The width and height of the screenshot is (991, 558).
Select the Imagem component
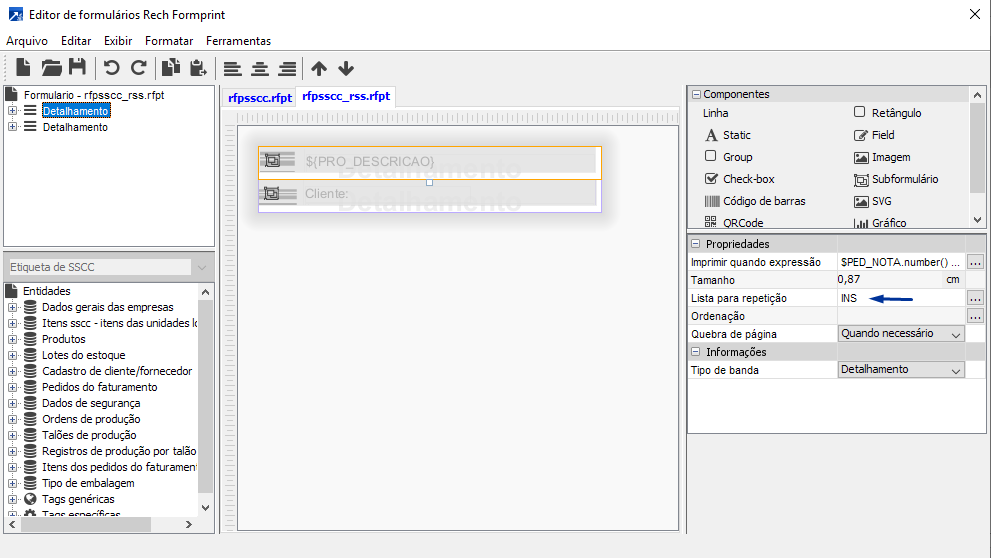coord(882,157)
